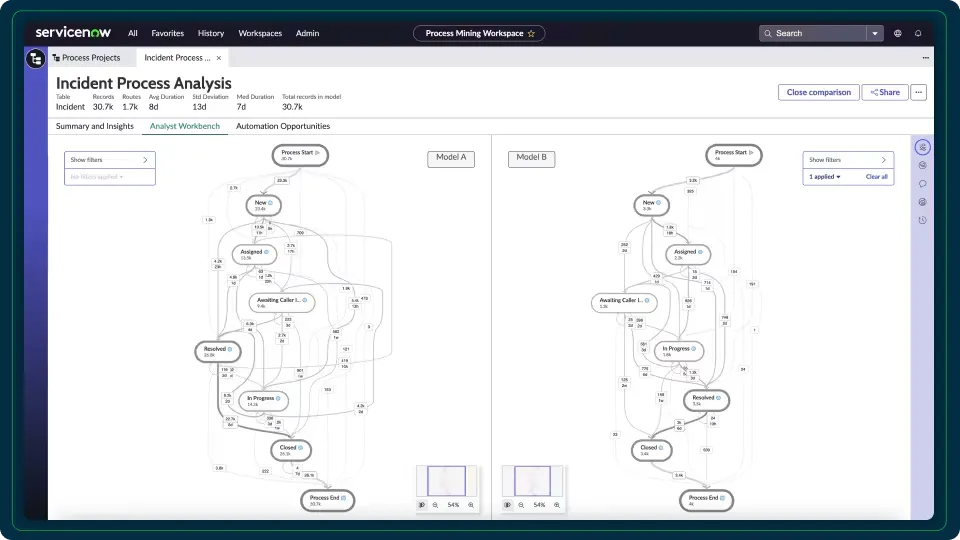Click info icon on Model A Assigned node
This screenshot has height=540, width=960.
point(266,252)
